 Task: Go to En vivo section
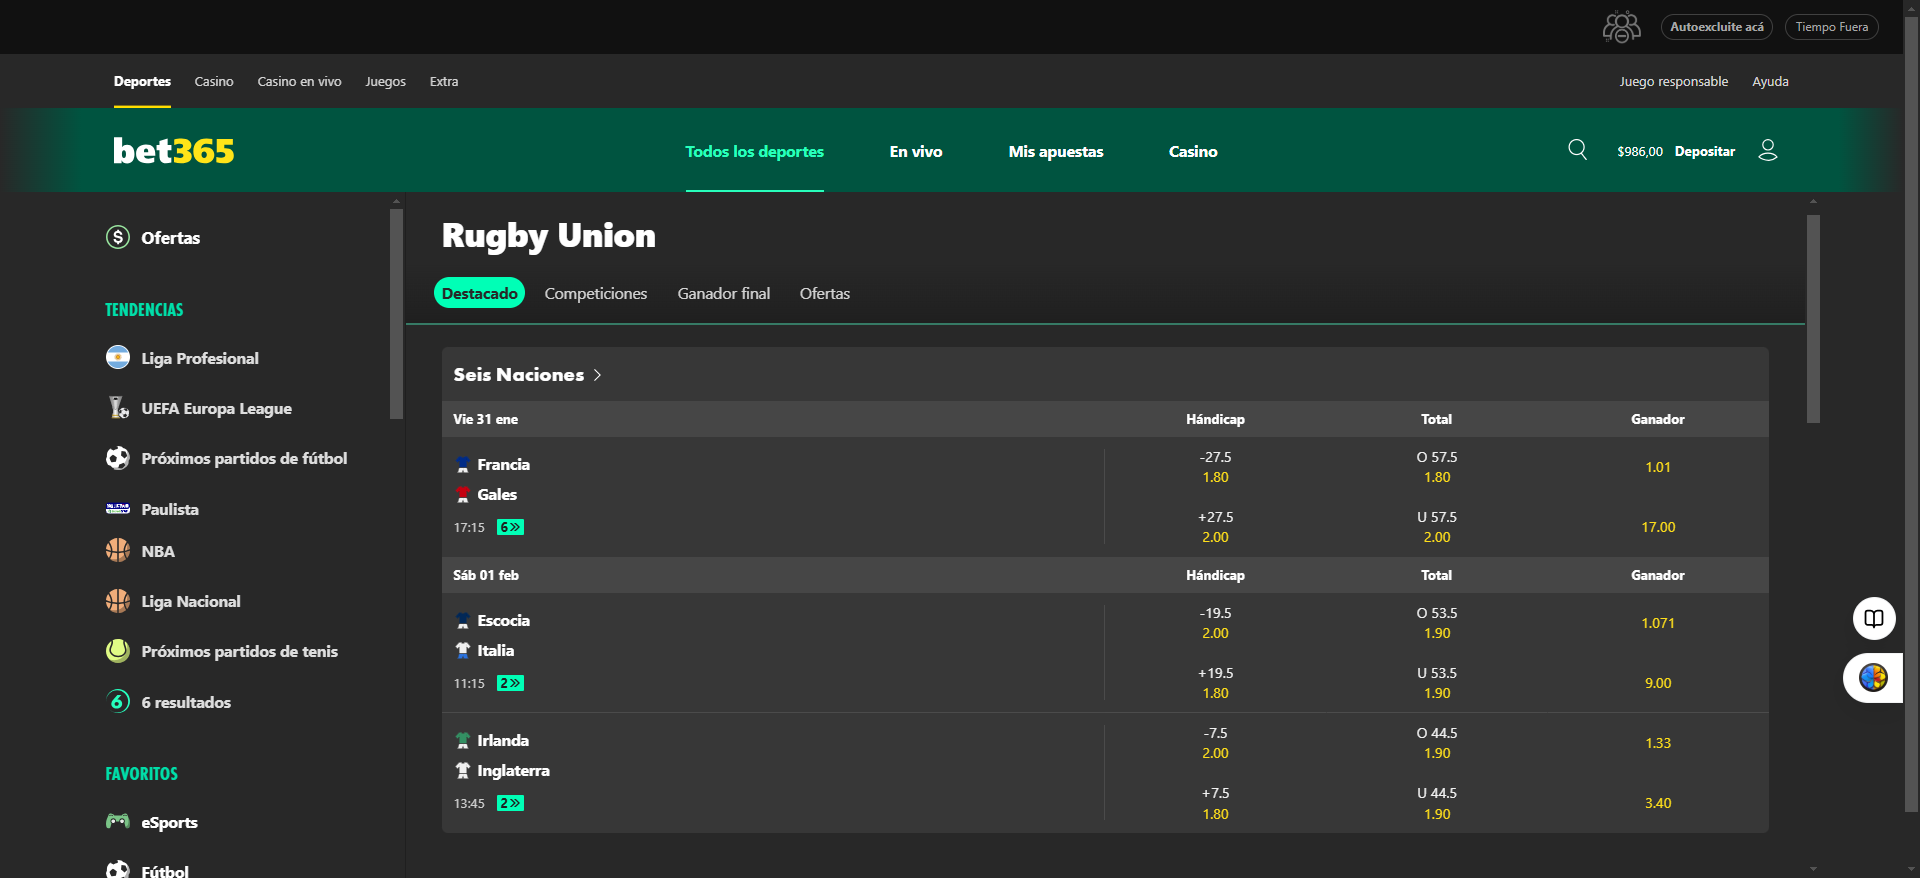[916, 151]
